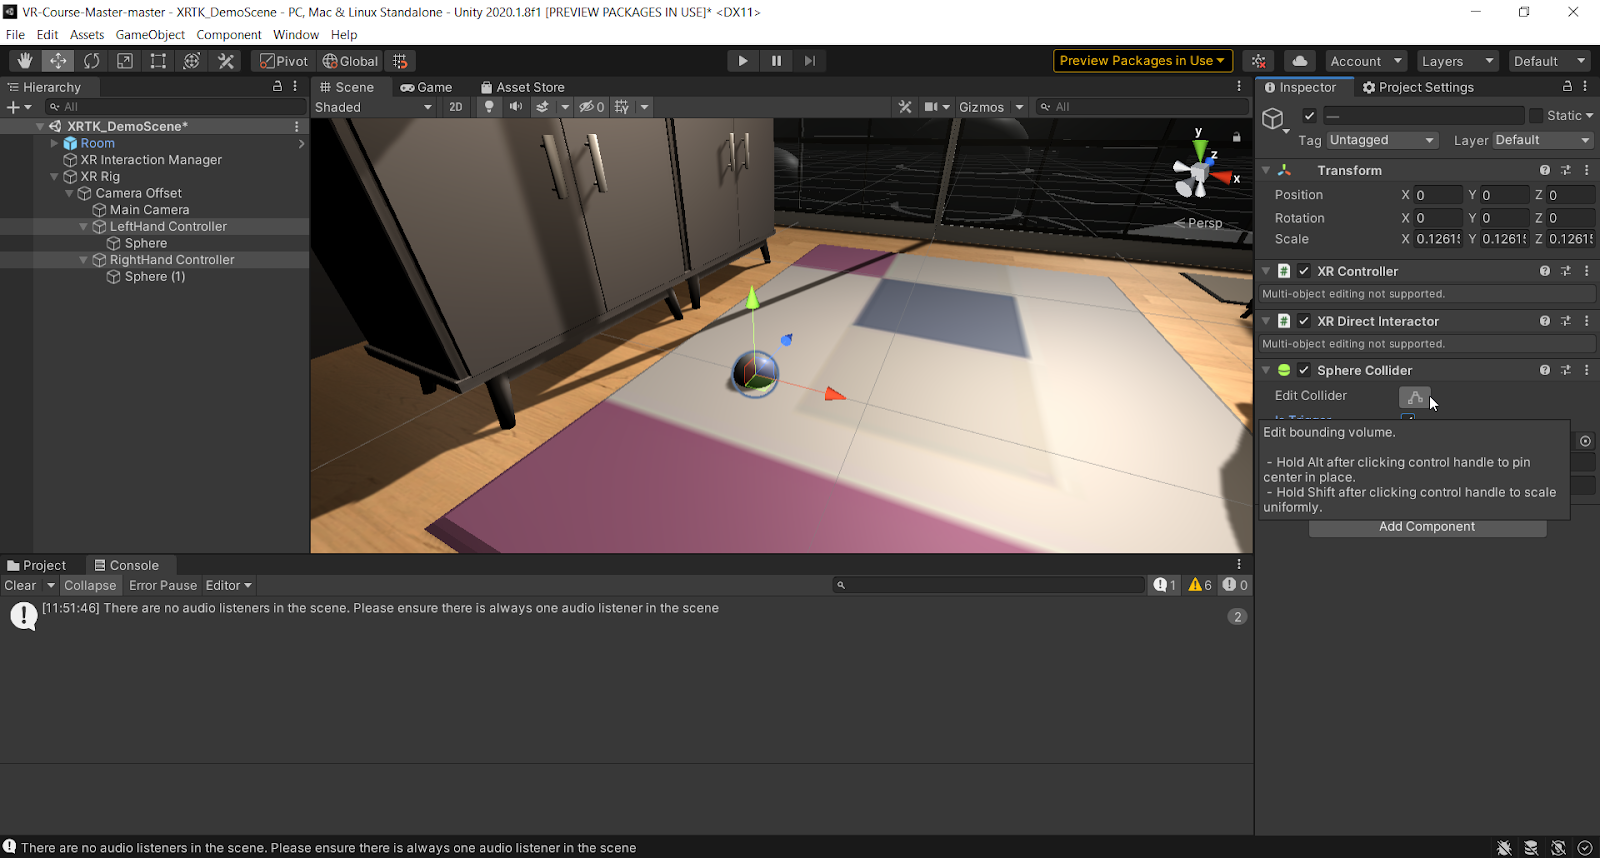The height and width of the screenshot is (858, 1600).
Task: Click the Play button
Action: [x=742, y=61]
